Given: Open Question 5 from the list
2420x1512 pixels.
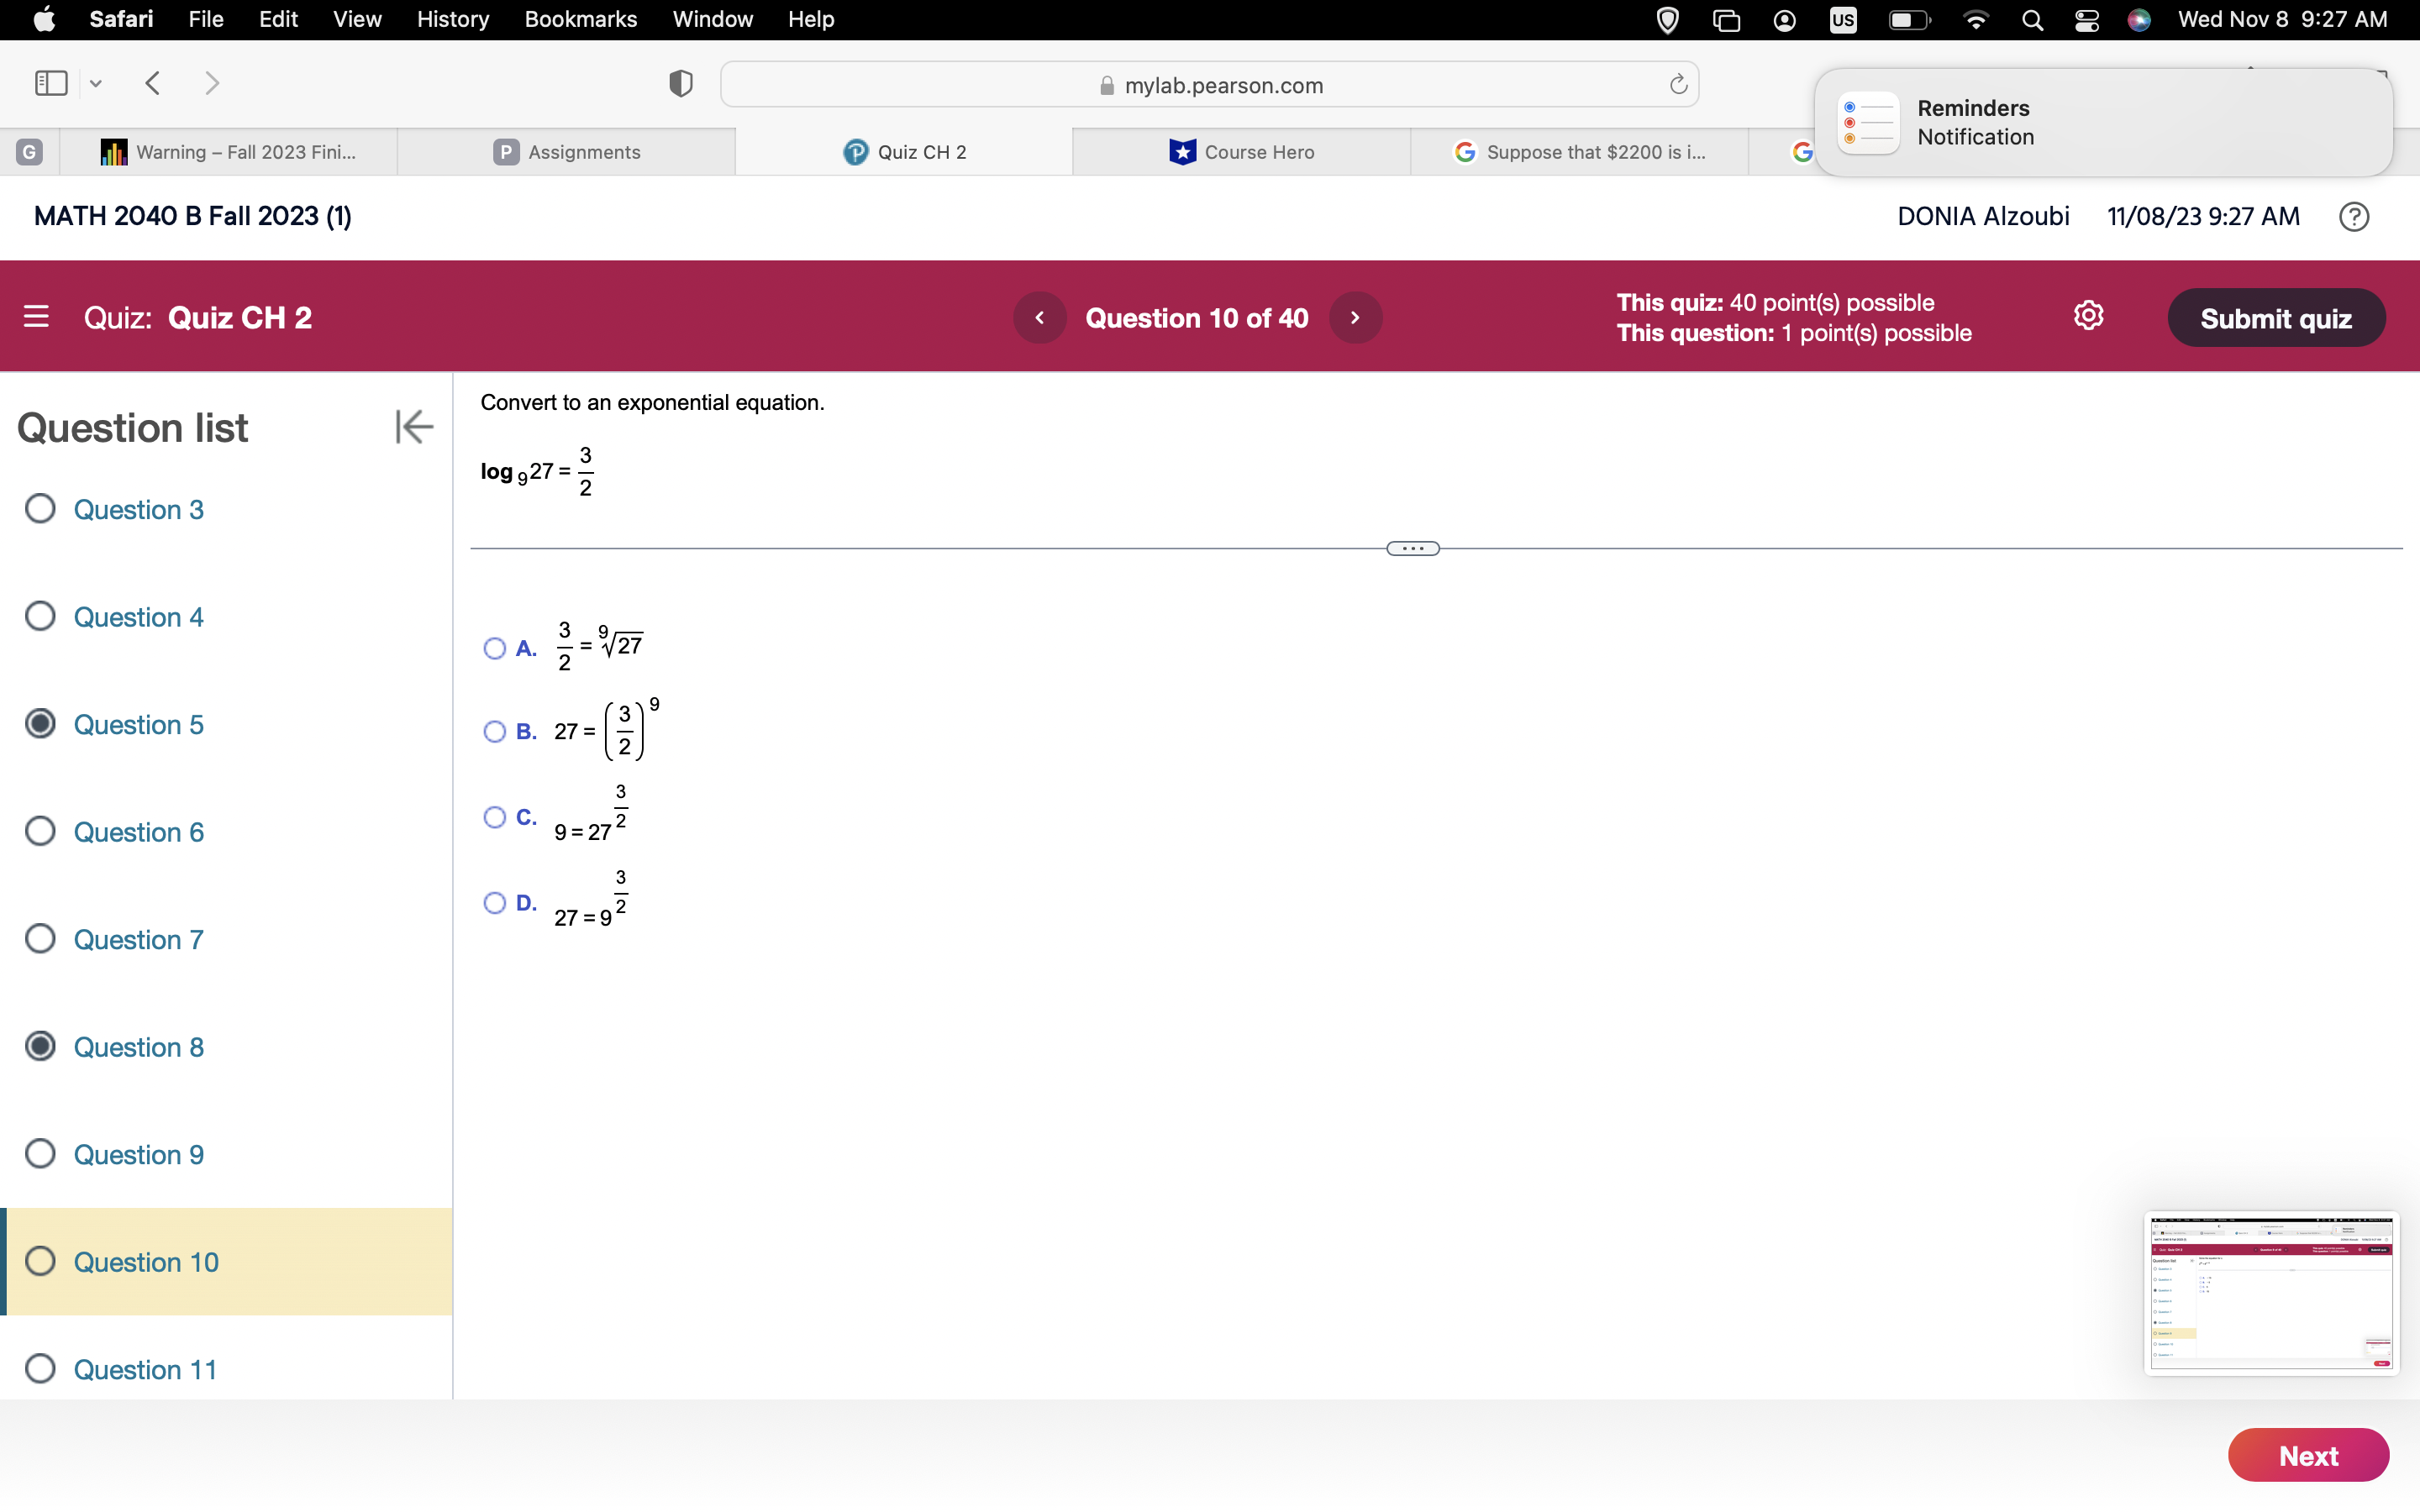Looking at the screenshot, I should click(x=138, y=724).
